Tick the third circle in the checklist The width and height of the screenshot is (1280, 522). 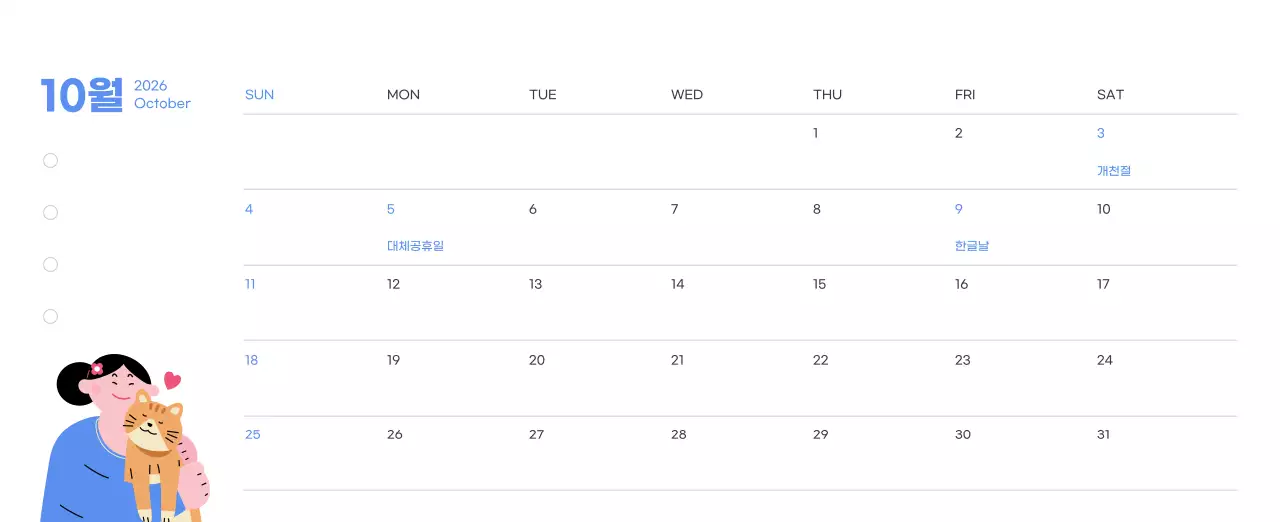(x=50, y=265)
